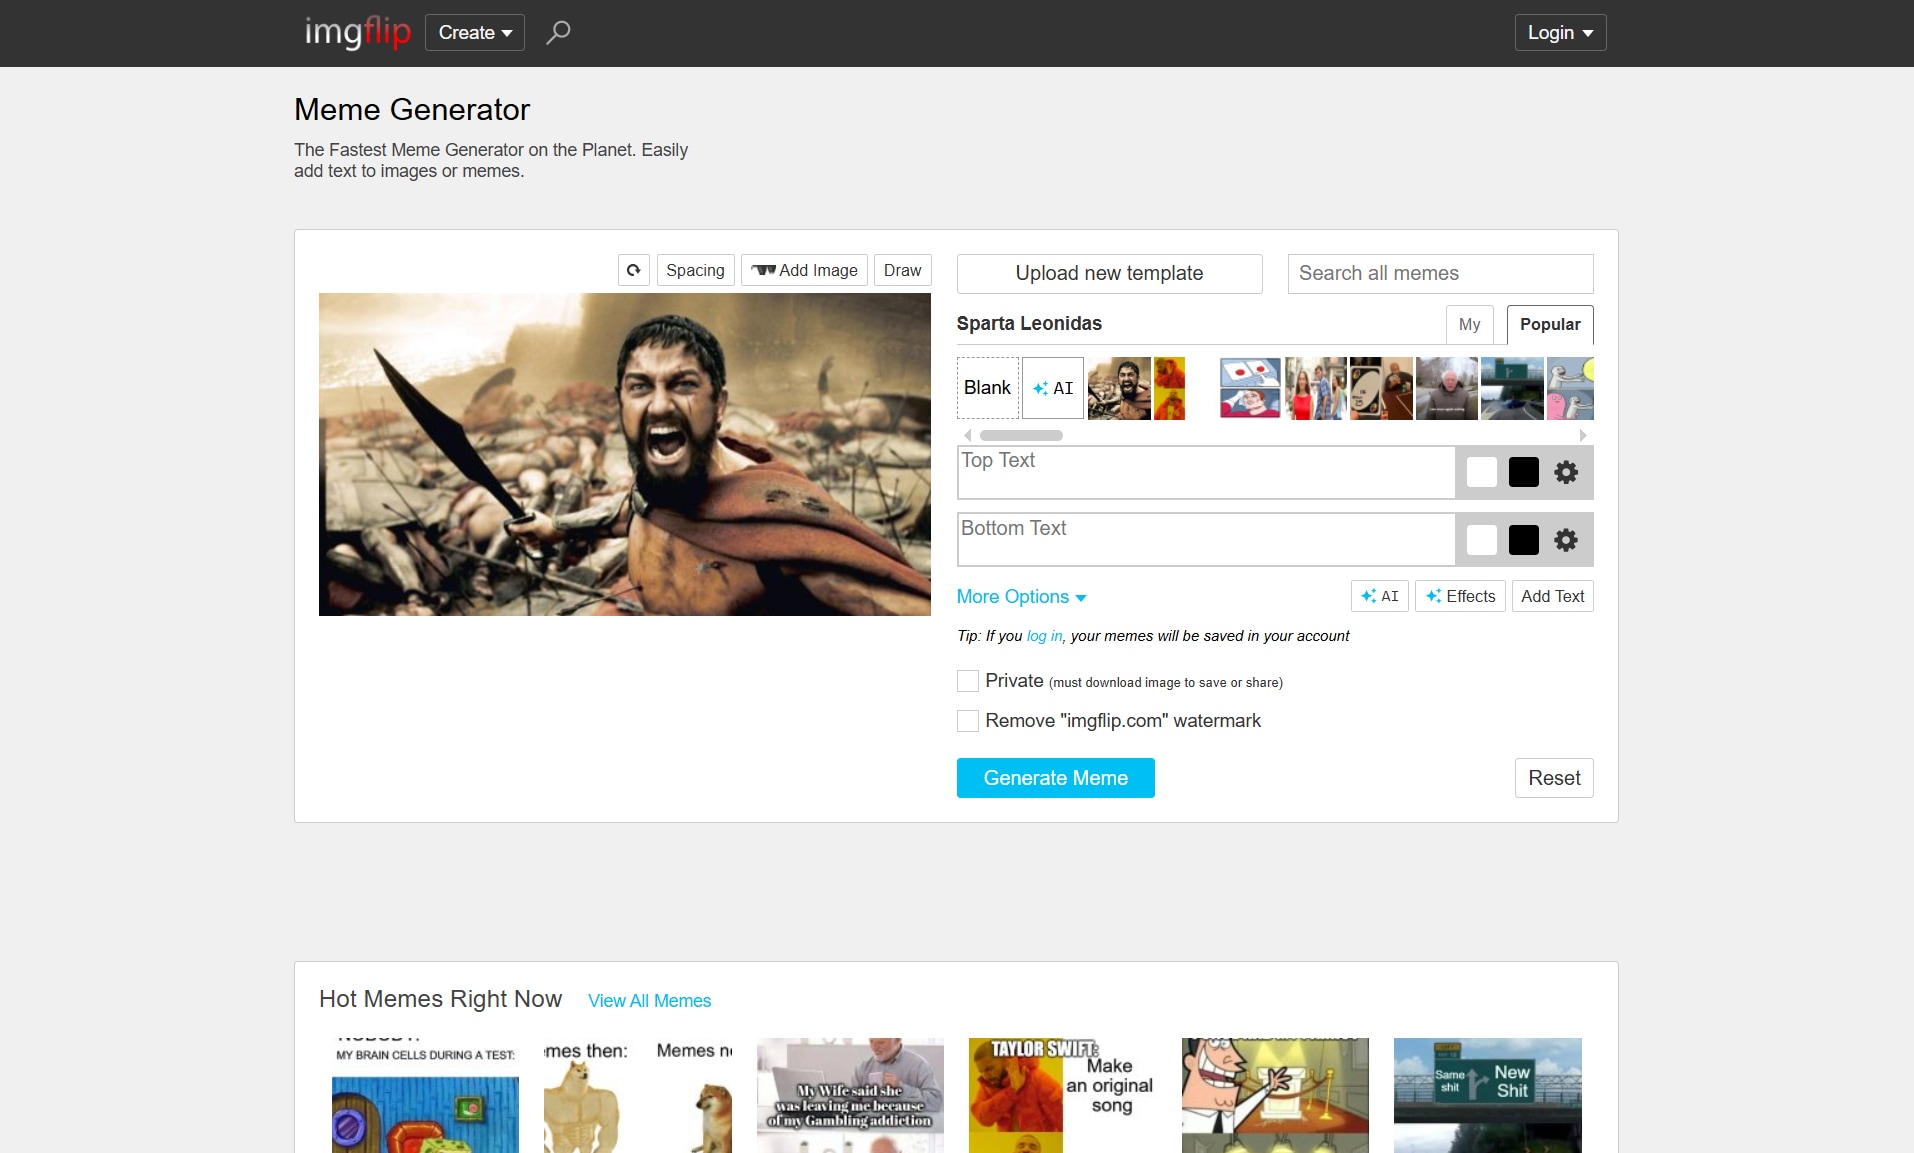Open the brain cells during a test meme

click(x=425, y=1095)
